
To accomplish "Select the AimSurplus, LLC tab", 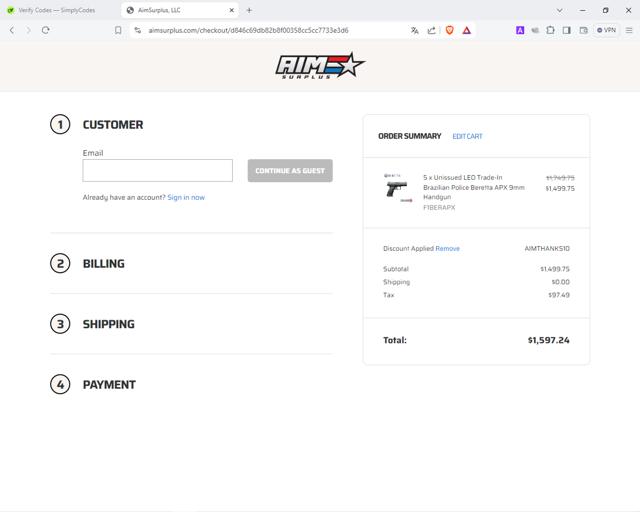I will point(180,10).
